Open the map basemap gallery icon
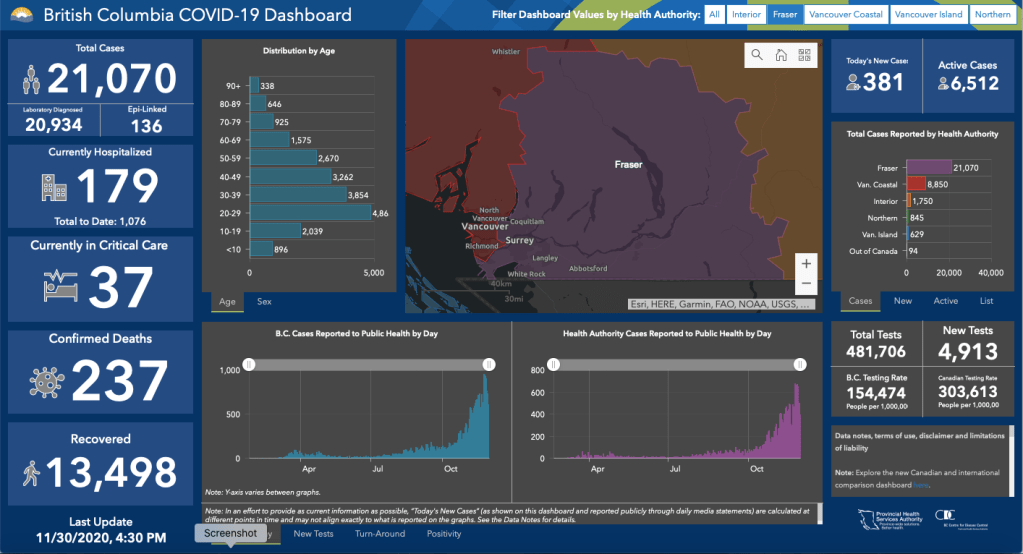Image resolution: width=1023 pixels, height=554 pixels. pos(804,55)
